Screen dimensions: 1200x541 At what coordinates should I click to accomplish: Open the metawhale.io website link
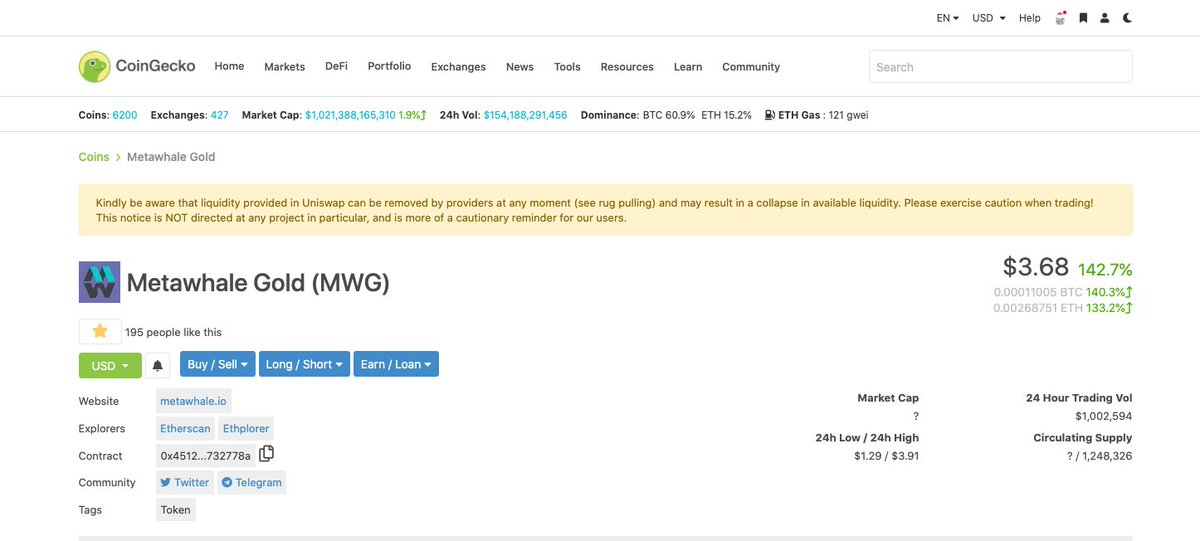pos(194,401)
